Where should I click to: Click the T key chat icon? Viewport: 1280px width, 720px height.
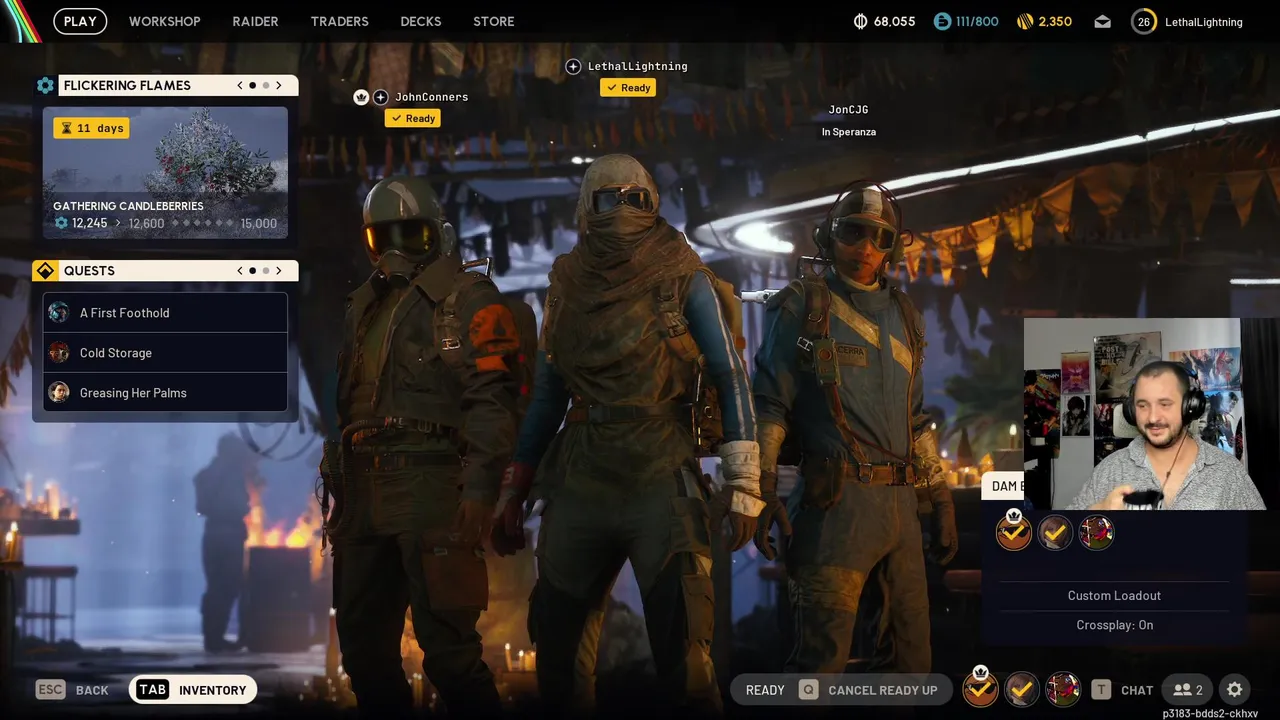coord(1101,690)
